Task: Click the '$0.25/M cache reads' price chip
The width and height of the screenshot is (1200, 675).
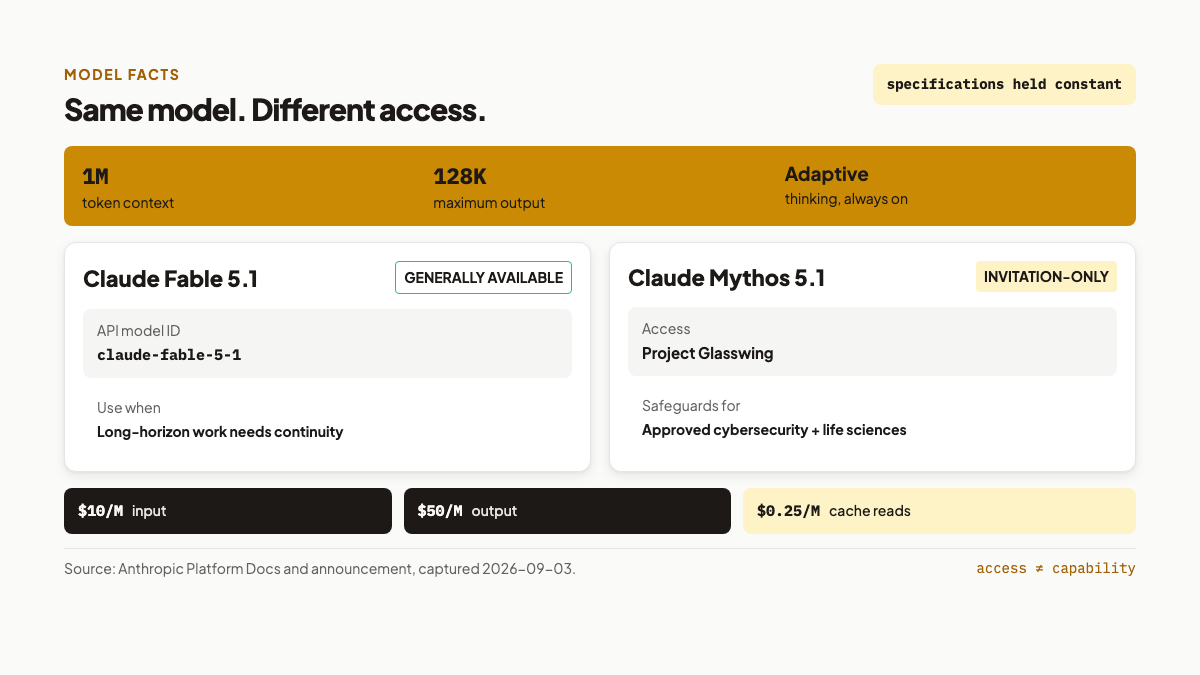Action: (939, 511)
